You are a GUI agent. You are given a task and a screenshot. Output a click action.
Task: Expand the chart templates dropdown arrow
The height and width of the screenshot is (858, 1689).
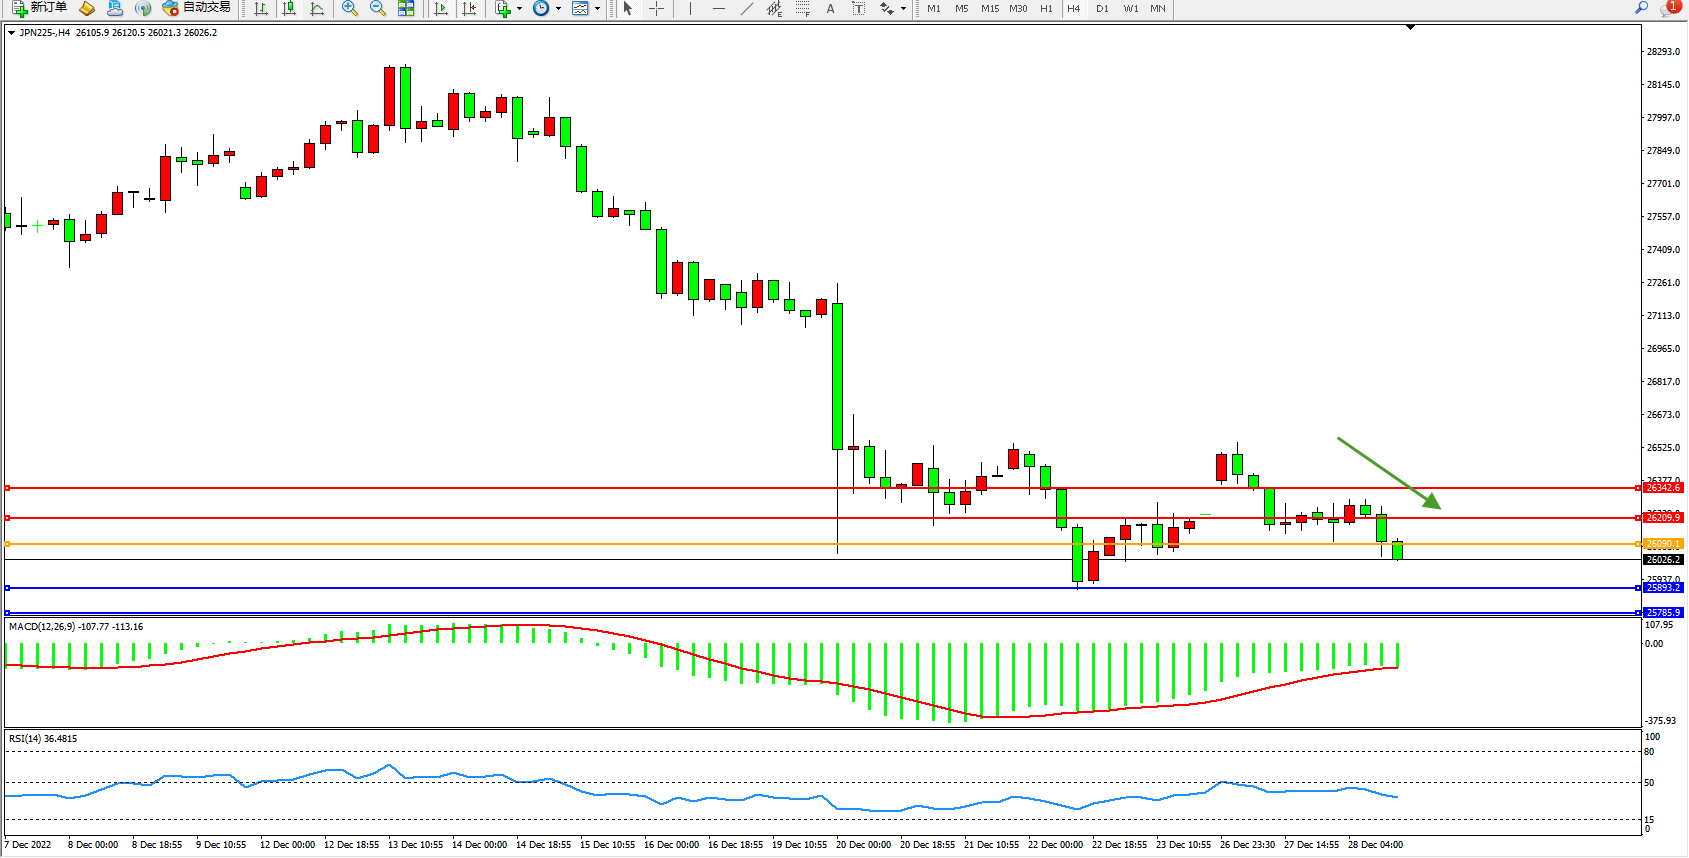(597, 8)
